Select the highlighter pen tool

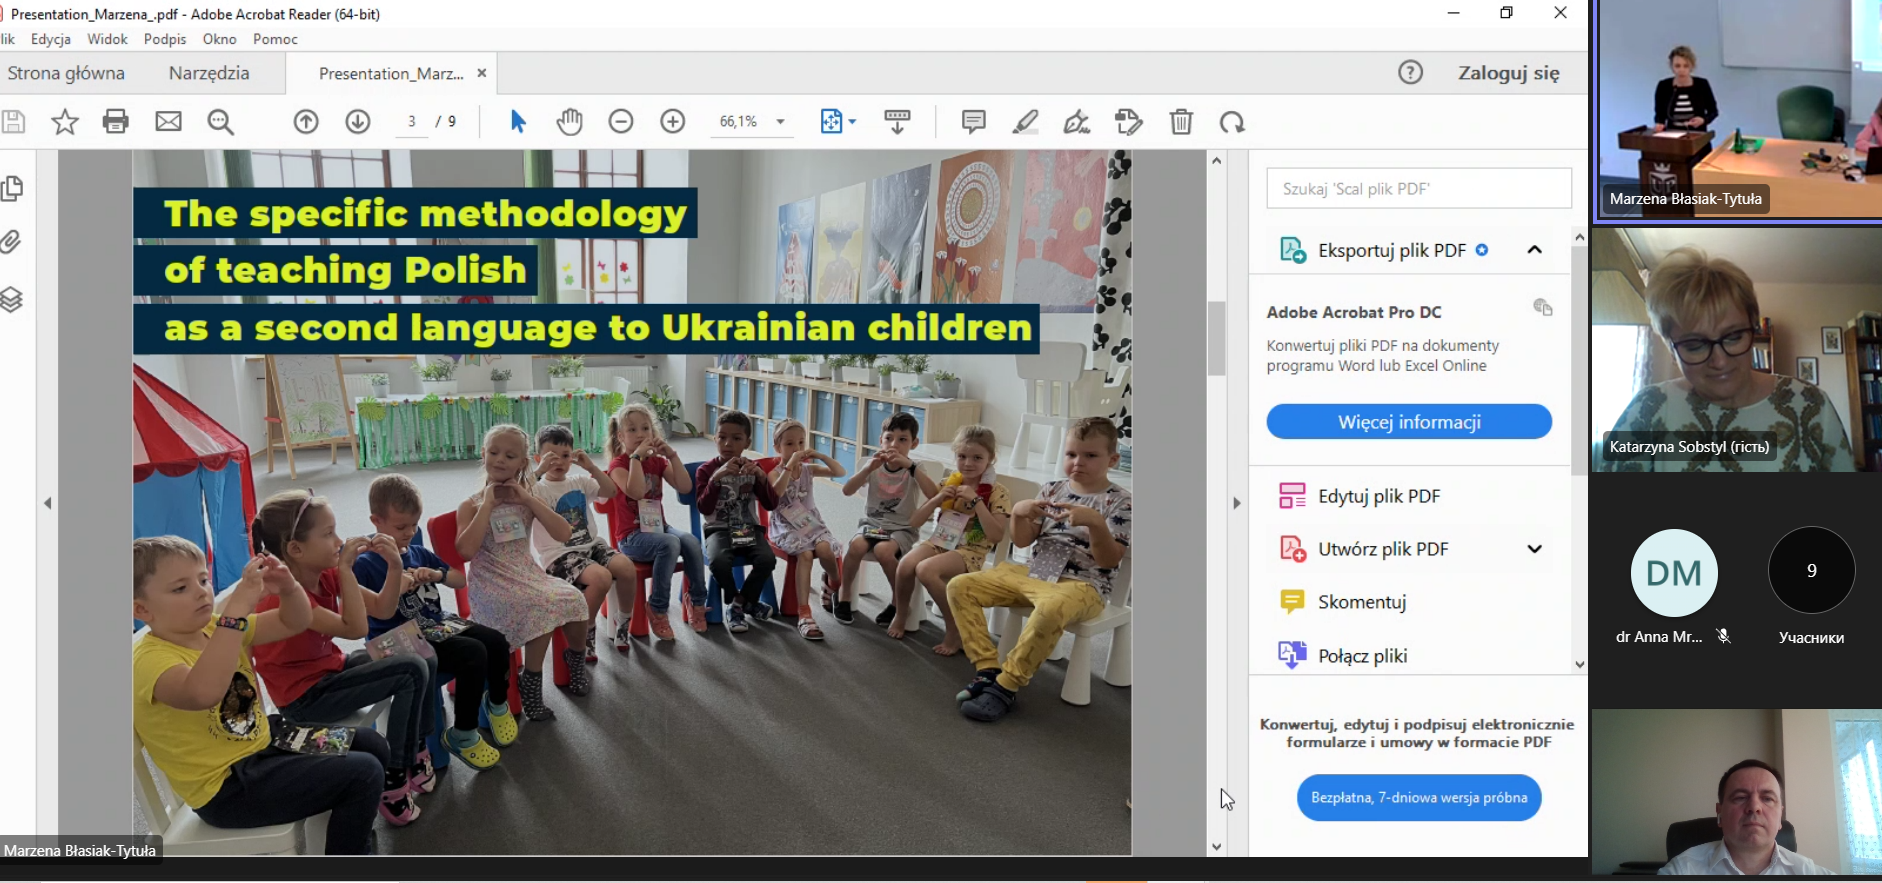[1025, 122]
